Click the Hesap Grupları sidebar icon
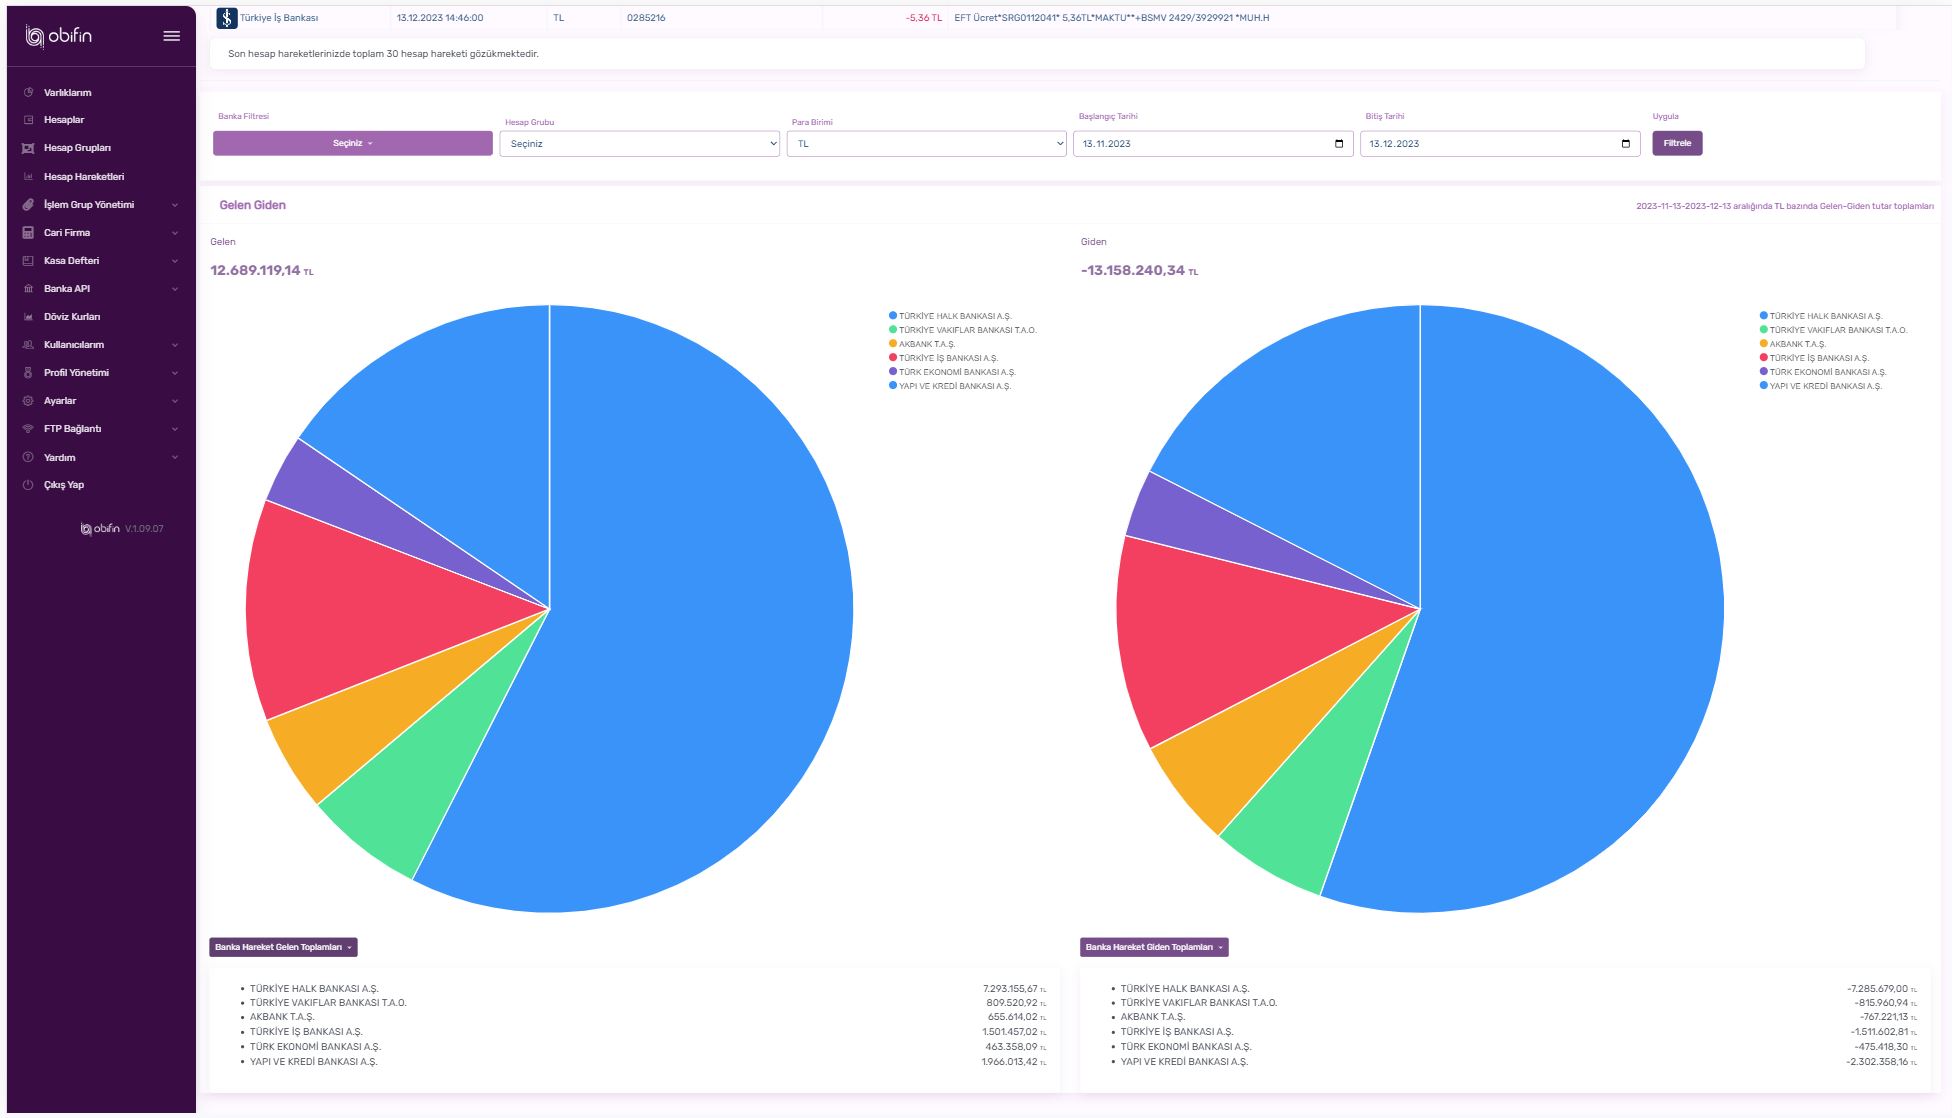This screenshot has width=1952, height=1118. tap(29, 148)
